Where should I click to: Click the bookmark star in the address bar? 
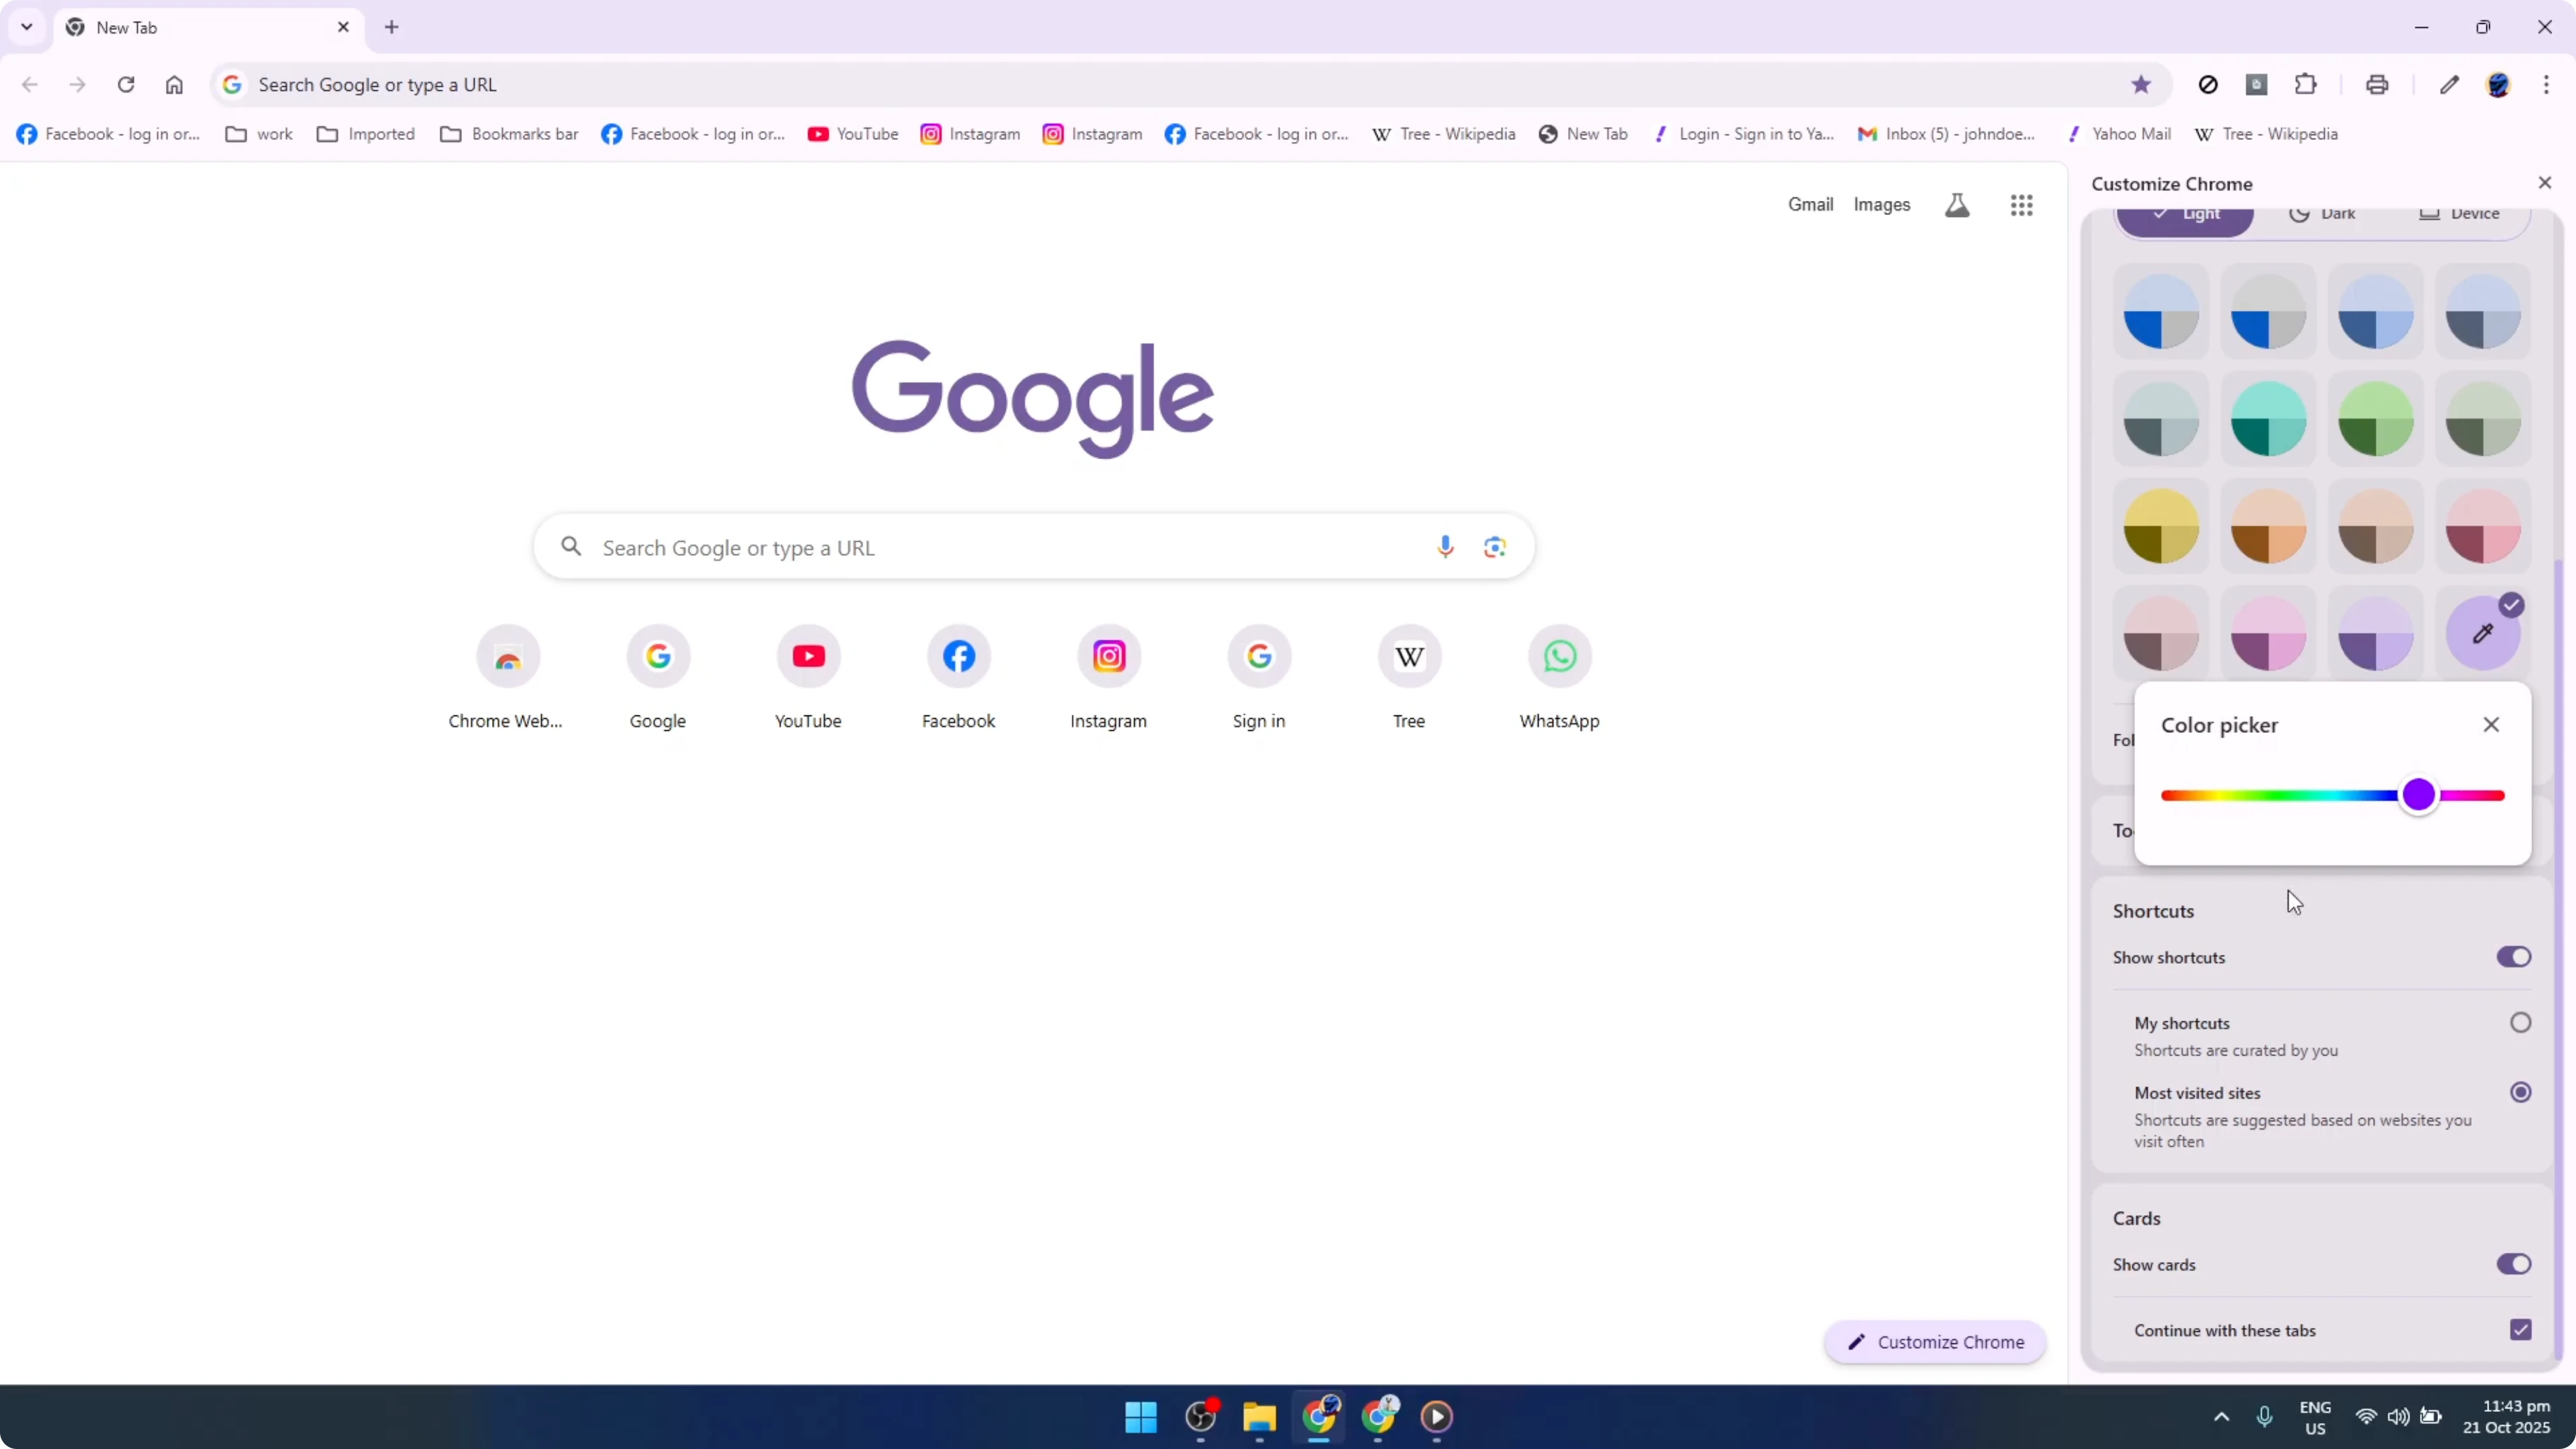point(2140,84)
